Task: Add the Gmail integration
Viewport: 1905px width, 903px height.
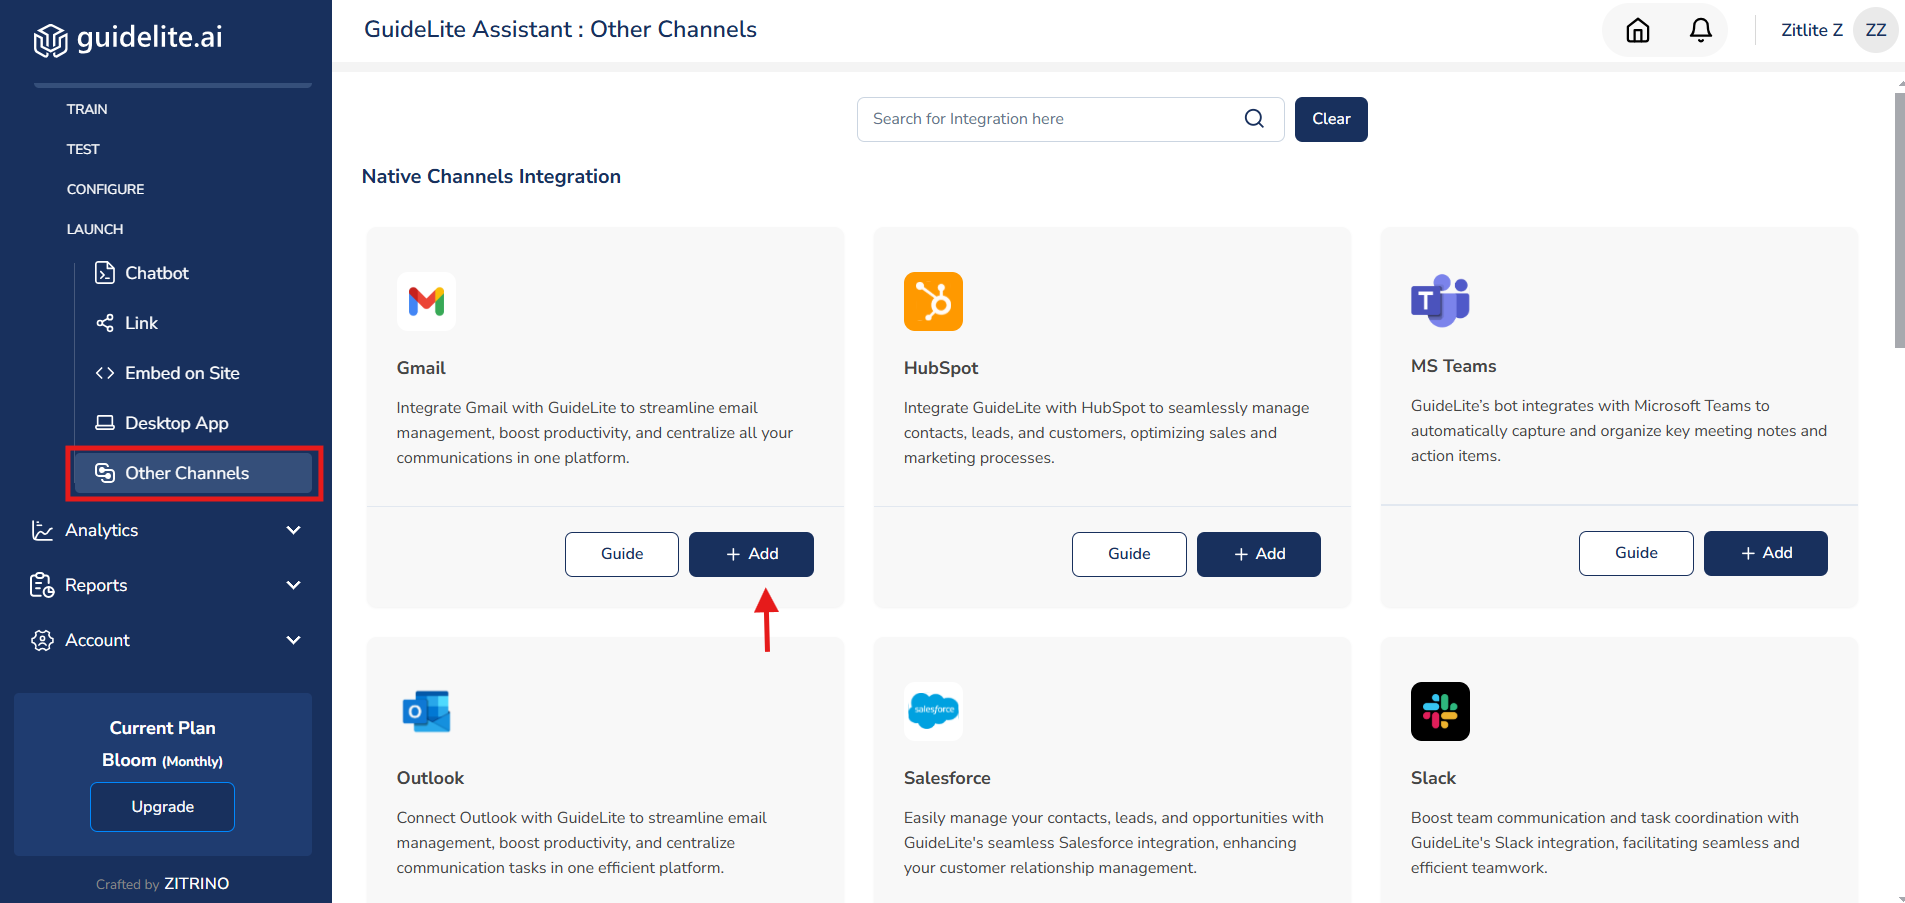Action: tap(751, 554)
